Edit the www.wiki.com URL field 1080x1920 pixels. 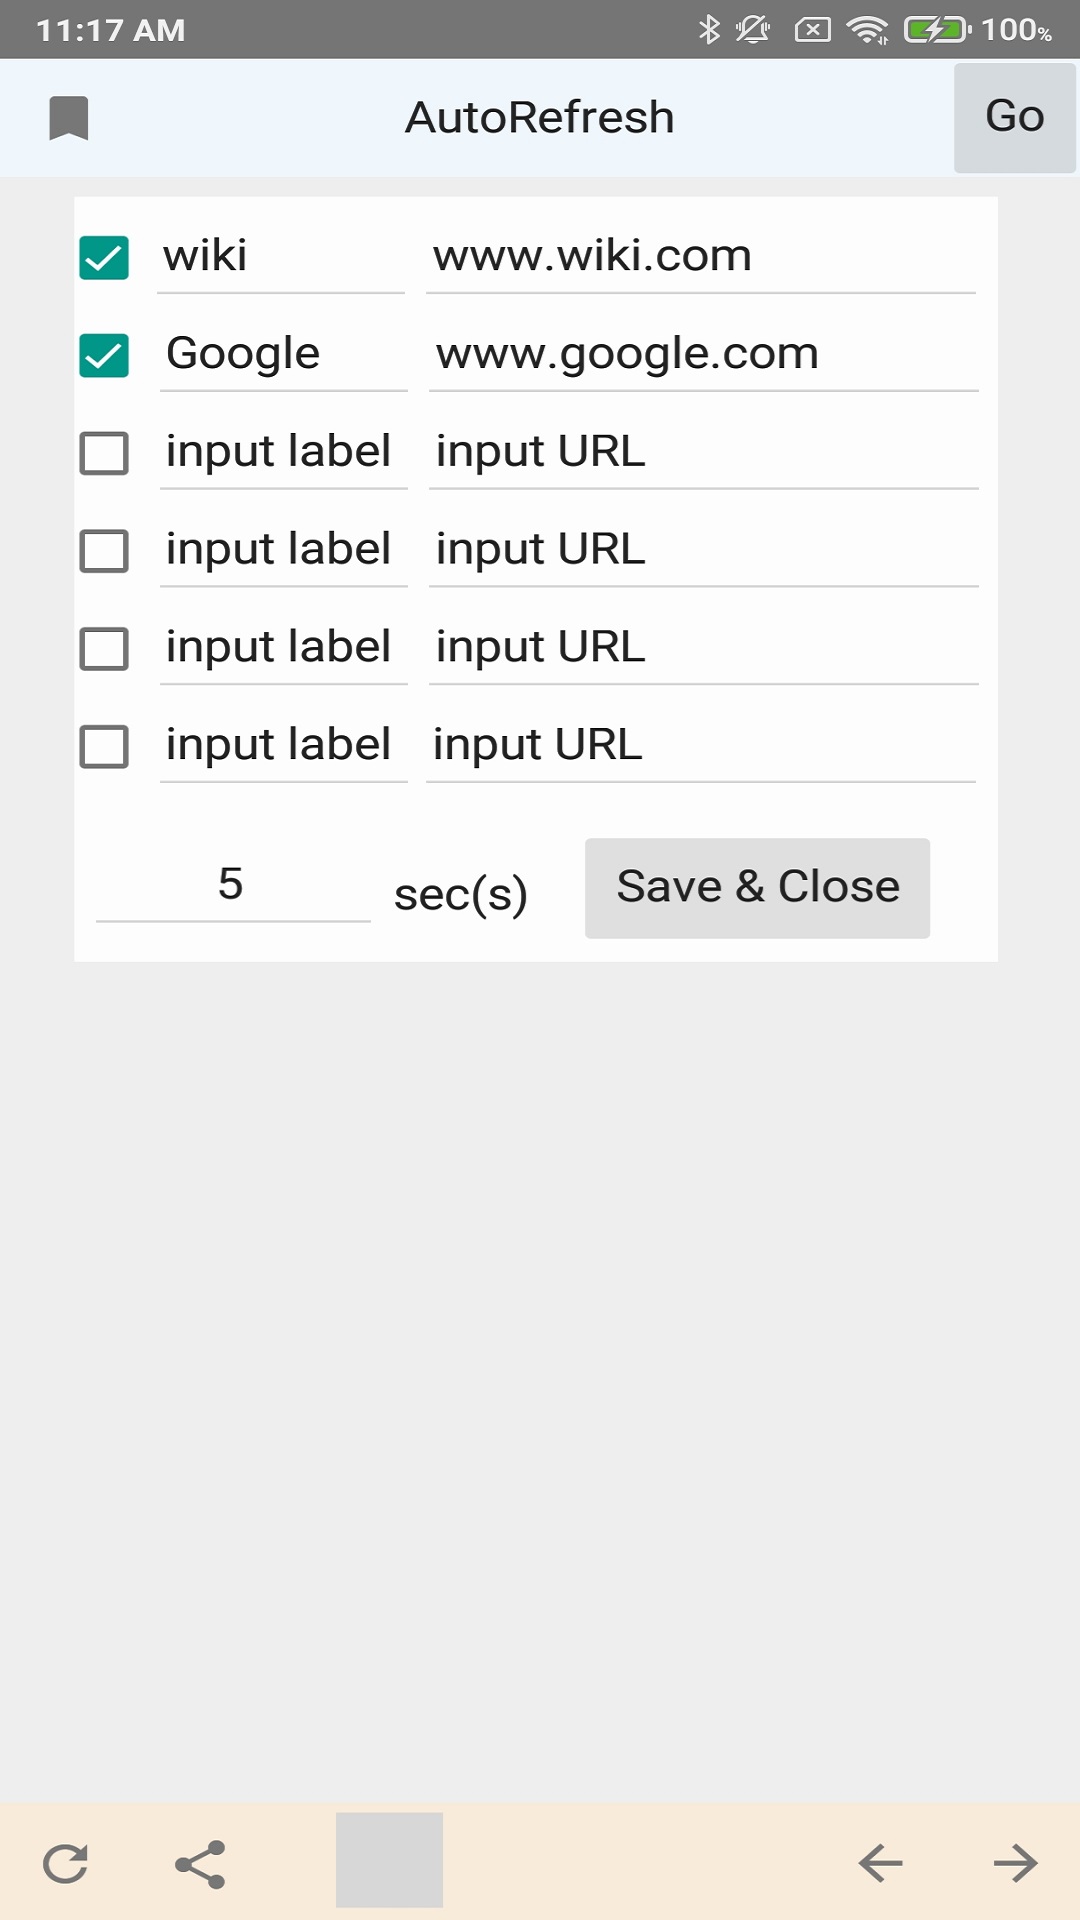(x=701, y=256)
